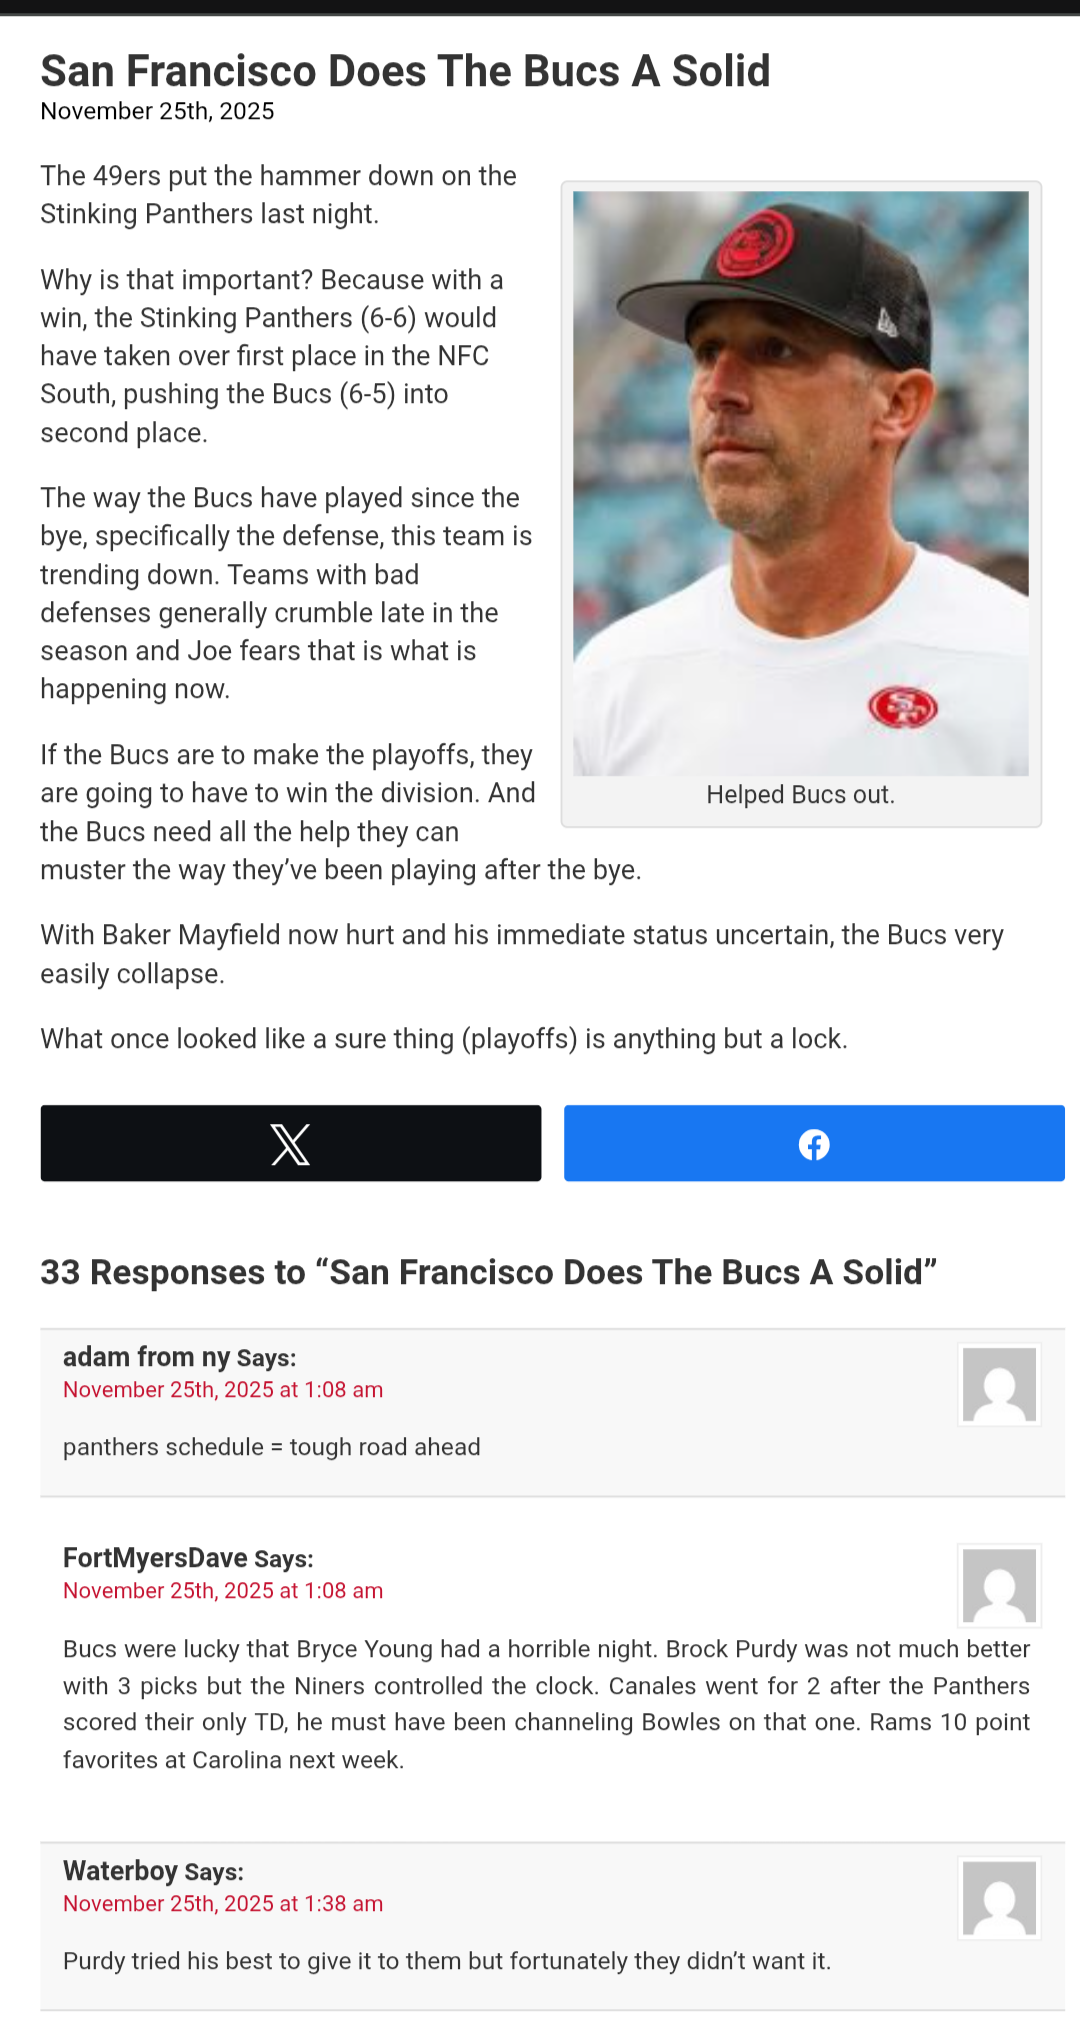Open Waterboy's 1:38 am timestamp link

click(x=223, y=1904)
